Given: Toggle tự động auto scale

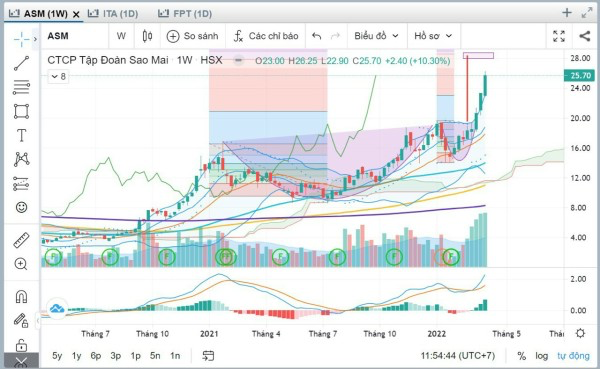Looking at the screenshot, I should 573,356.
